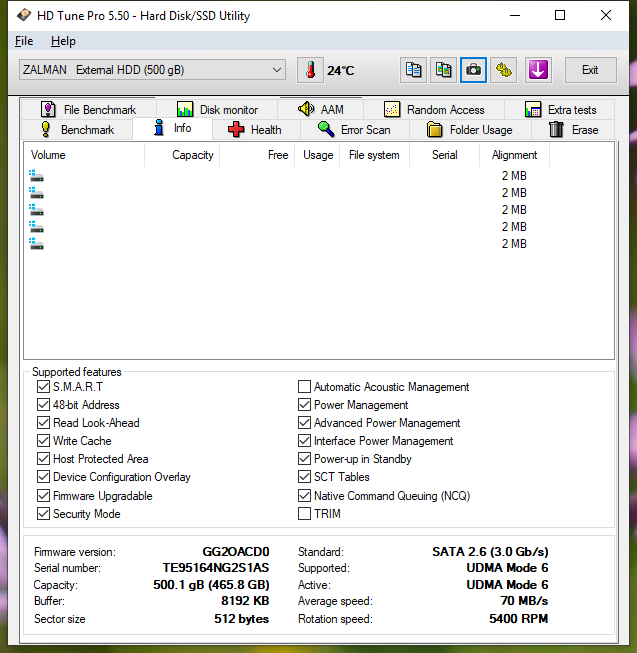Open the options gears icon
Screen dimensions: 637x653
coord(504,70)
